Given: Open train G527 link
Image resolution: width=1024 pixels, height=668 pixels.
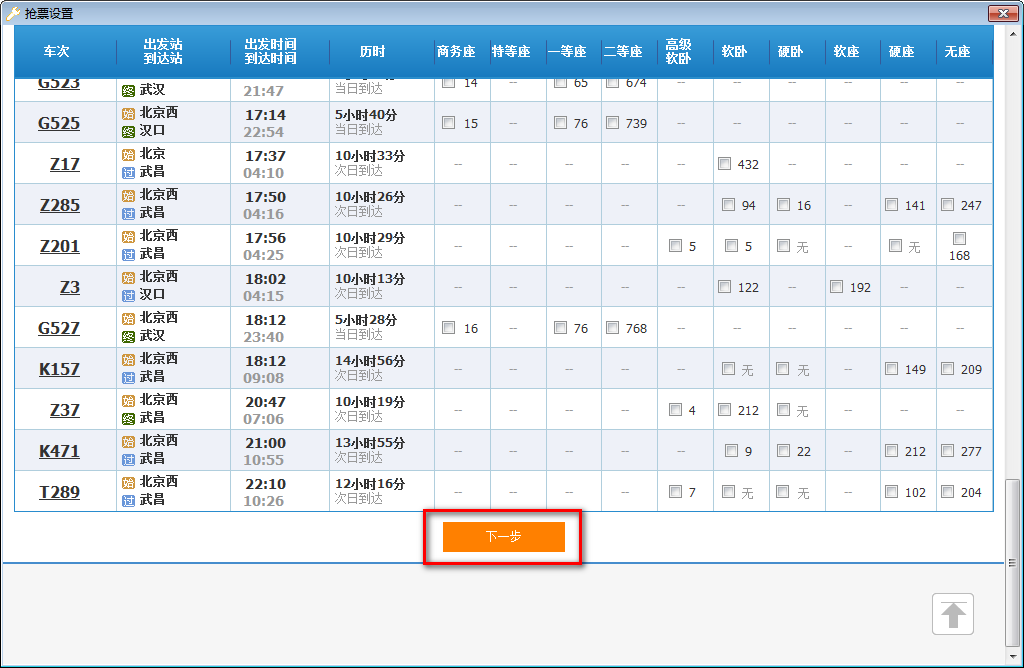Looking at the screenshot, I should pyautogui.click(x=59, y=328).
